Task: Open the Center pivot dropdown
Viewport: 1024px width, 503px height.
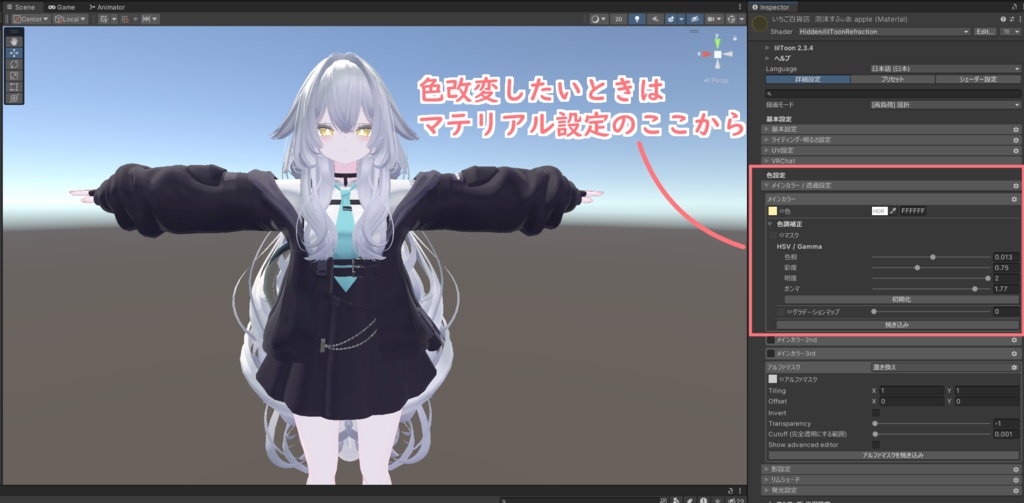Action: (x=31, y=19)
